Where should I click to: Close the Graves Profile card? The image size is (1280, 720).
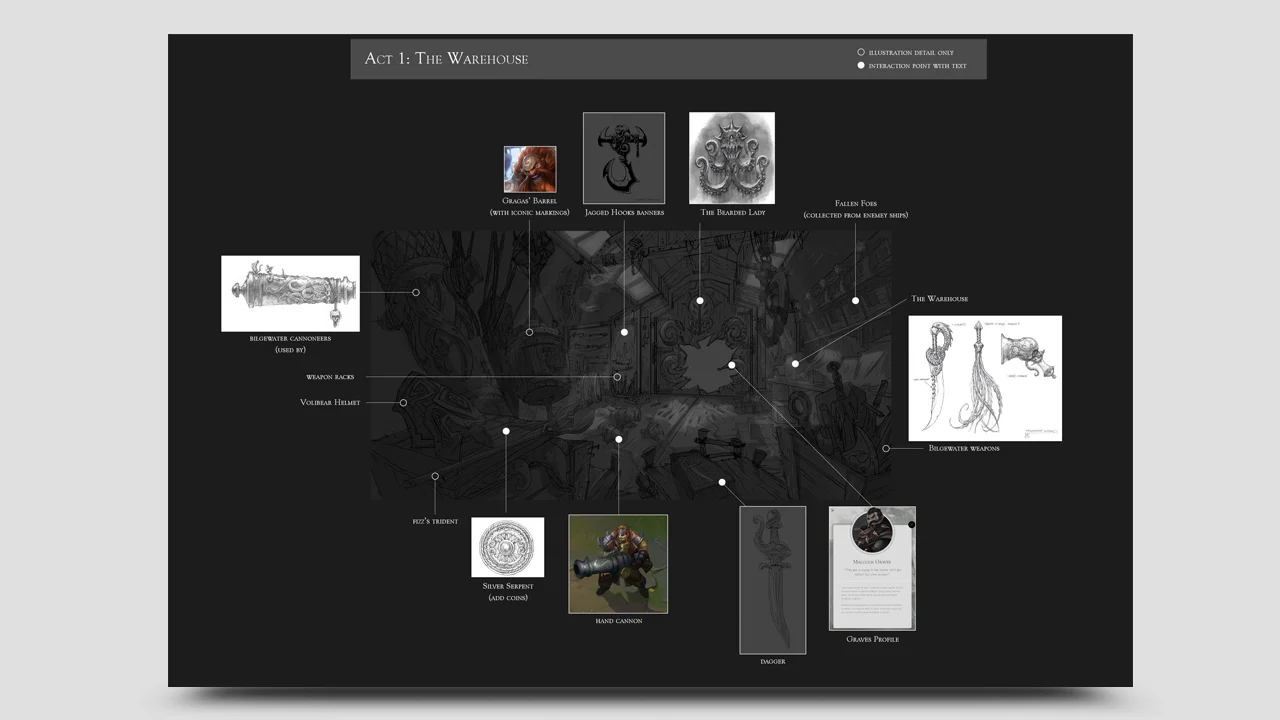tap(911, 525)
